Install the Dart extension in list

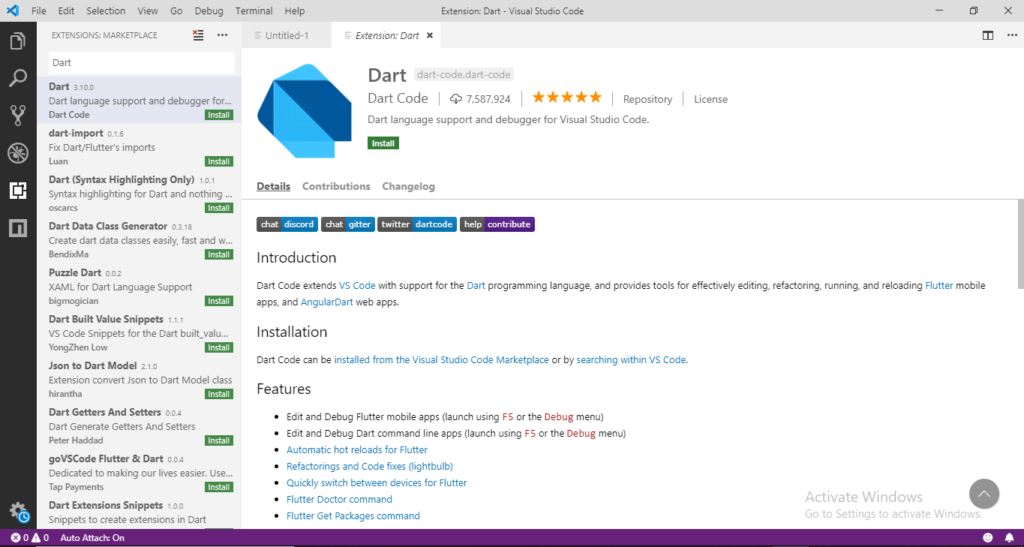coord(219,115)
